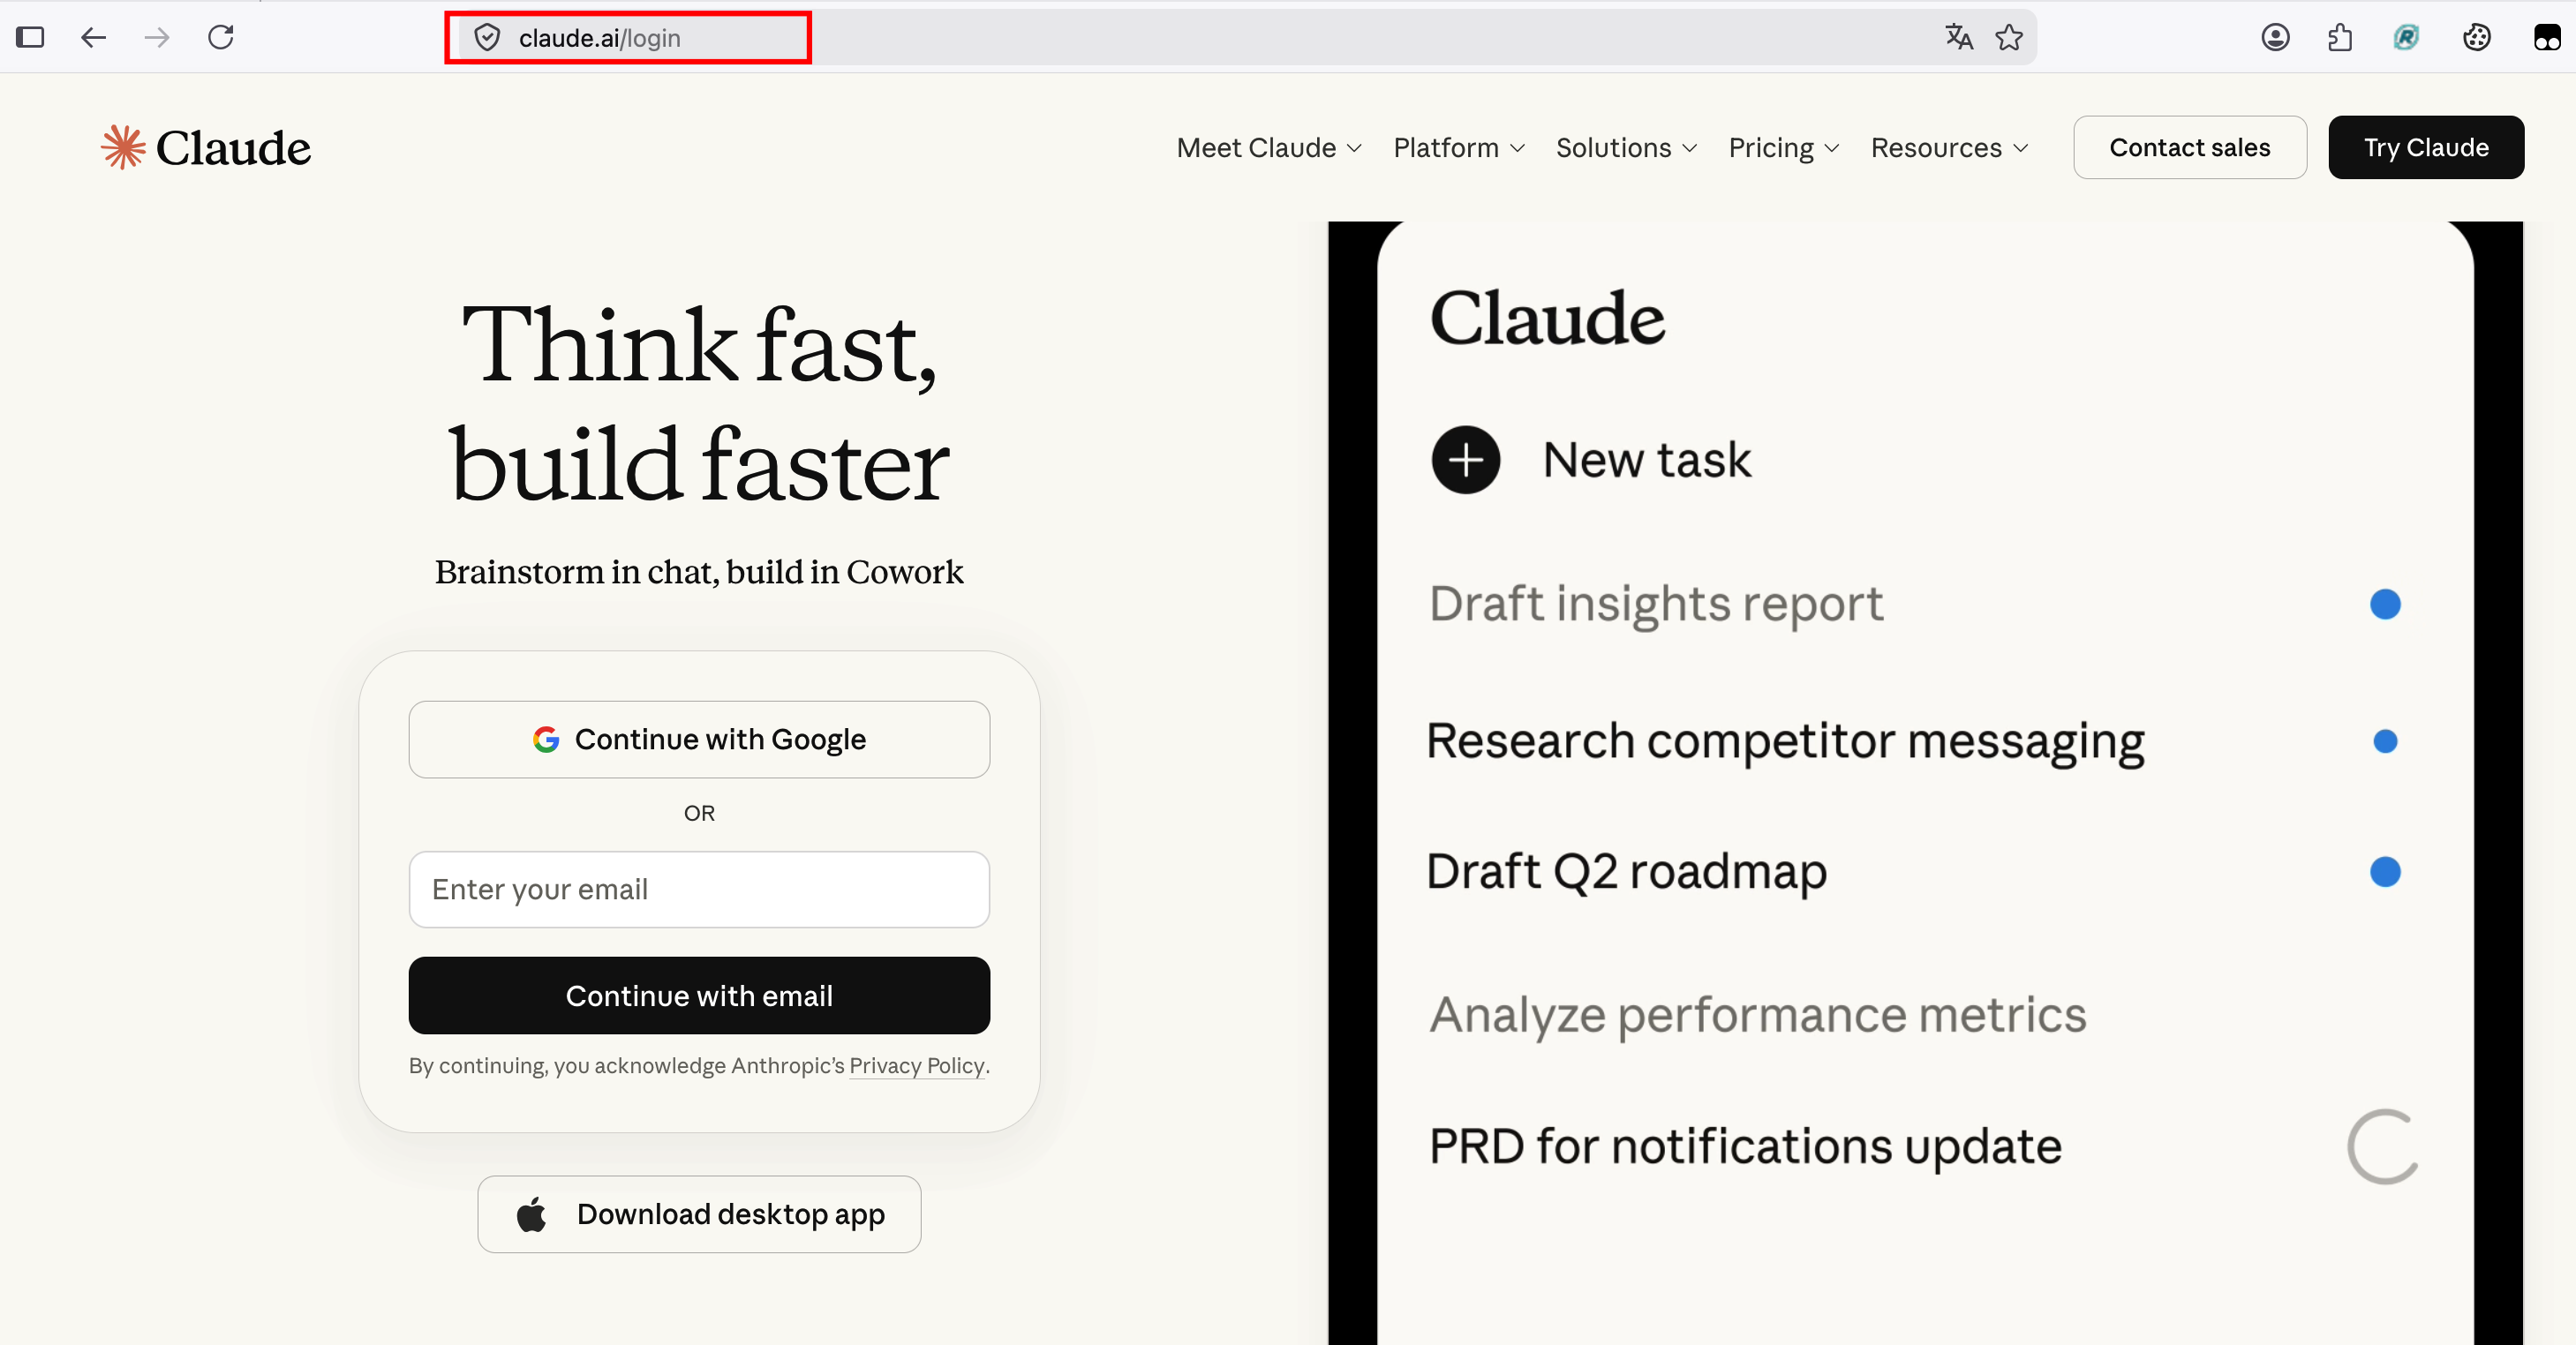Click the Claude wordmark in the header

click(x=233, y=148)
